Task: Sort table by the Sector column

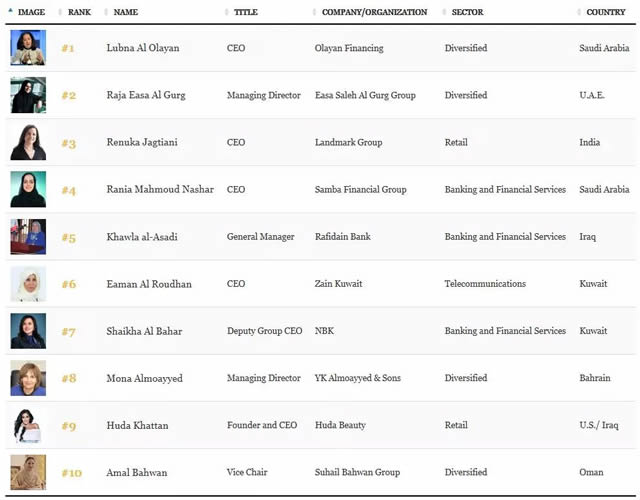Action: (469, 12)
